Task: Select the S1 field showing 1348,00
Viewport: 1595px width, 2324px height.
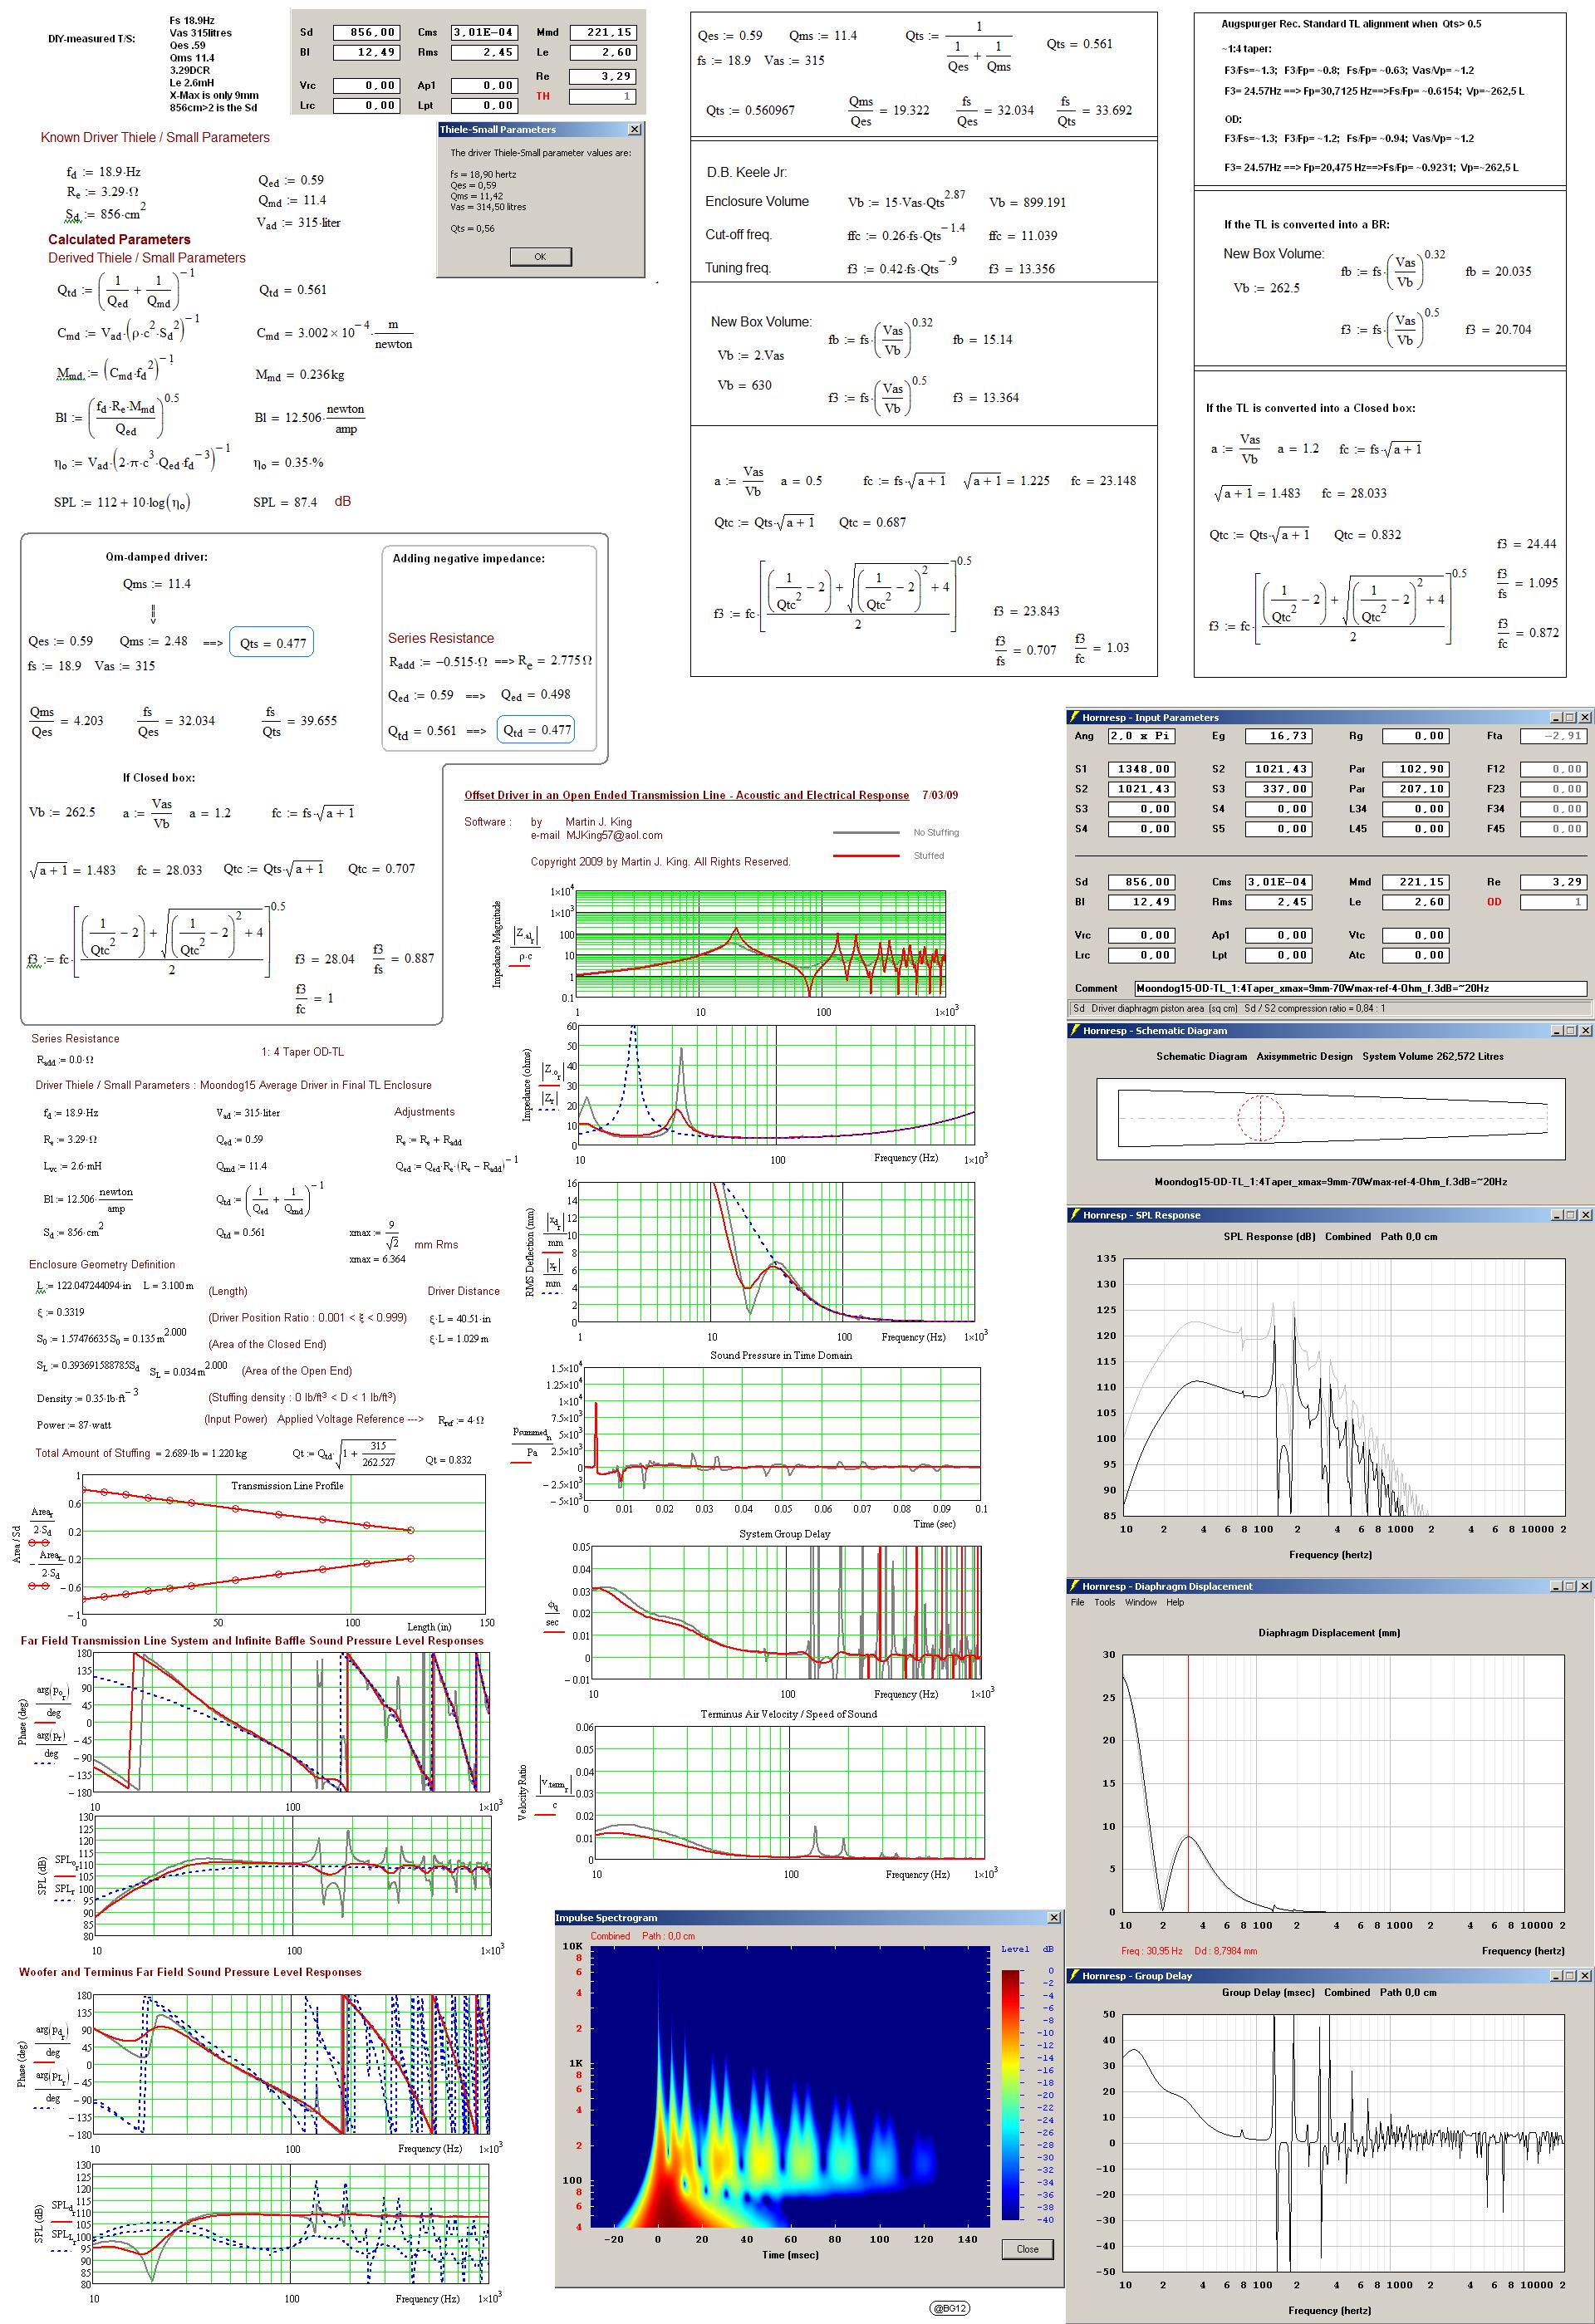Action: click(x=1141, y=769)
